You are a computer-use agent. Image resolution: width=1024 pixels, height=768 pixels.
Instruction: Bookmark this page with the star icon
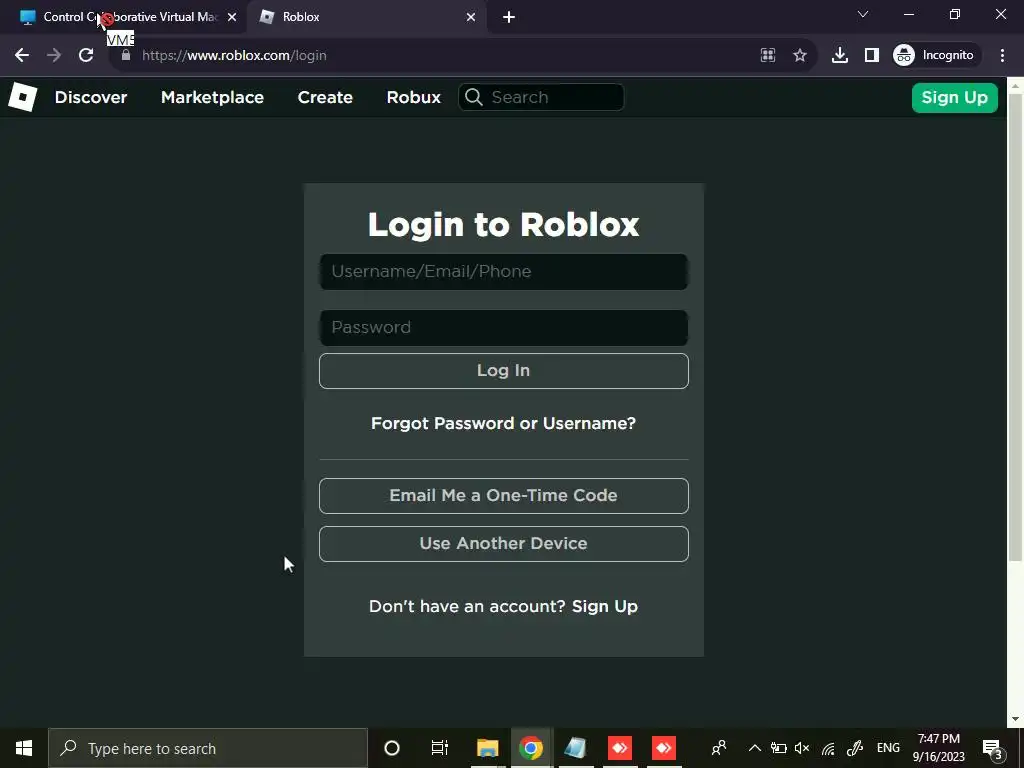point(800,56)
